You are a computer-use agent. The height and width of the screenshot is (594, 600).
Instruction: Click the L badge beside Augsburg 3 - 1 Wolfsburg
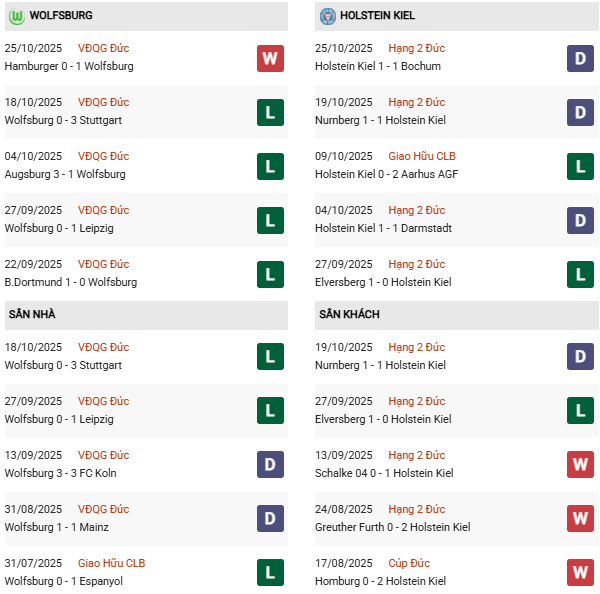coord(270,166)
